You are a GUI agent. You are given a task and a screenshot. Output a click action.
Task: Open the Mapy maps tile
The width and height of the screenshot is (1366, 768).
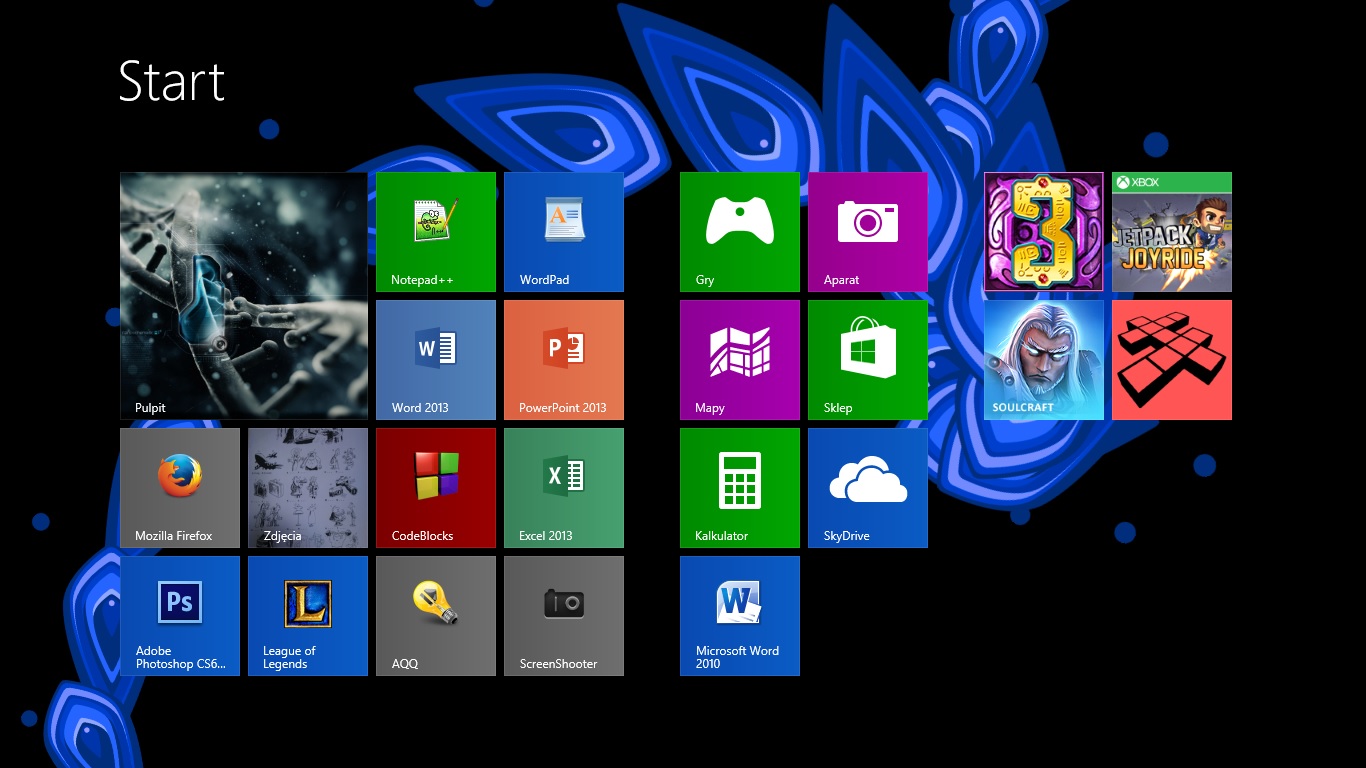tap(740, 360)
